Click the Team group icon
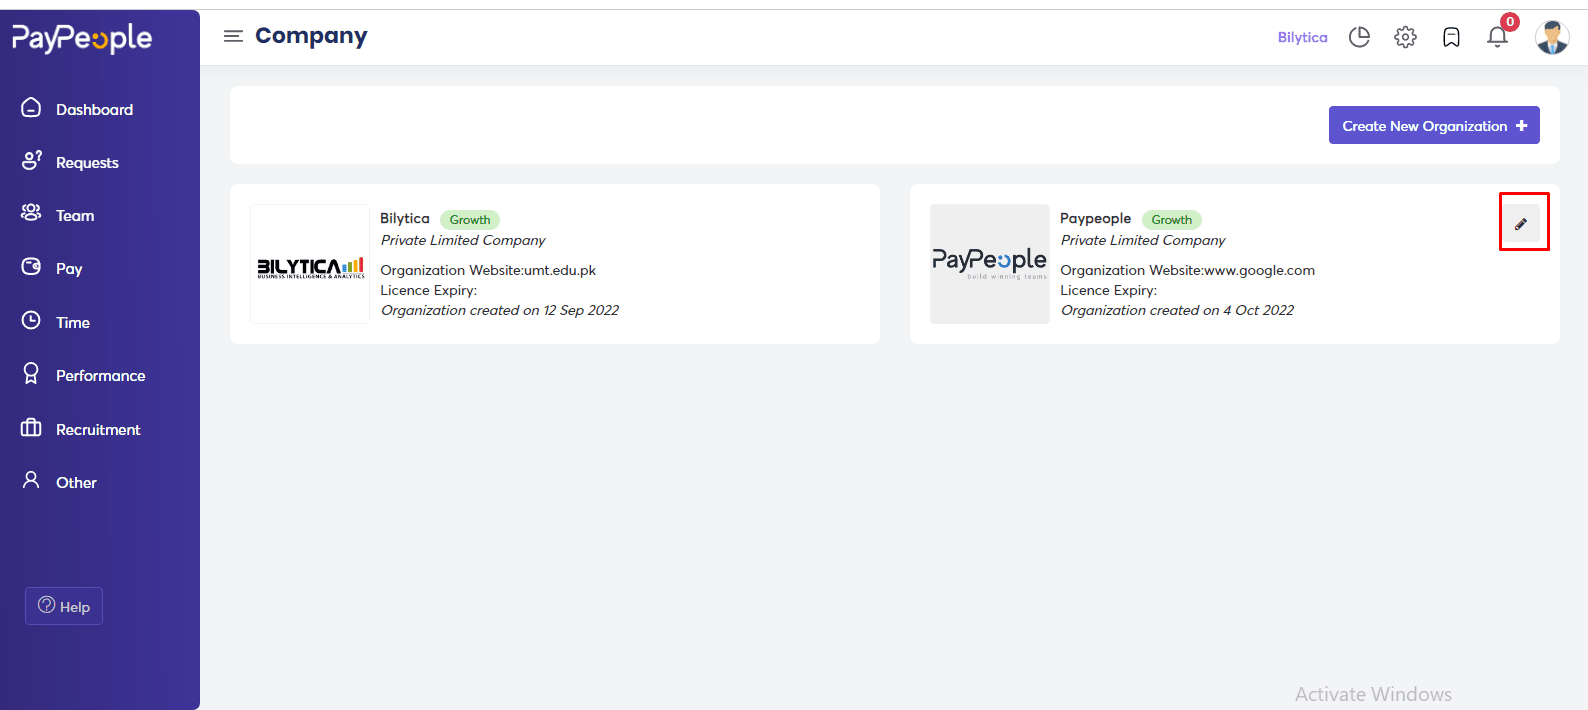The width and height of the screenshot is (1588, 710). click(x=31, y=213)
